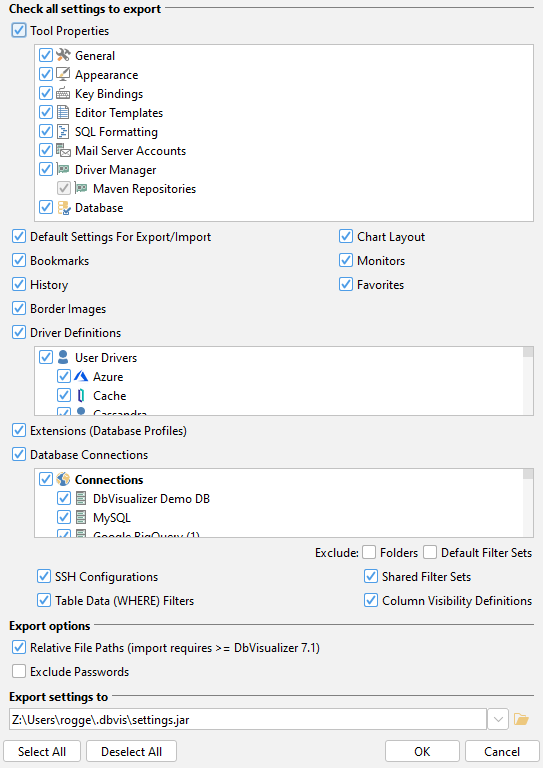Screen dimensions: 543x768
Task: Uncheck the Driver Definitions checkbox
Action: click(19, 333)
